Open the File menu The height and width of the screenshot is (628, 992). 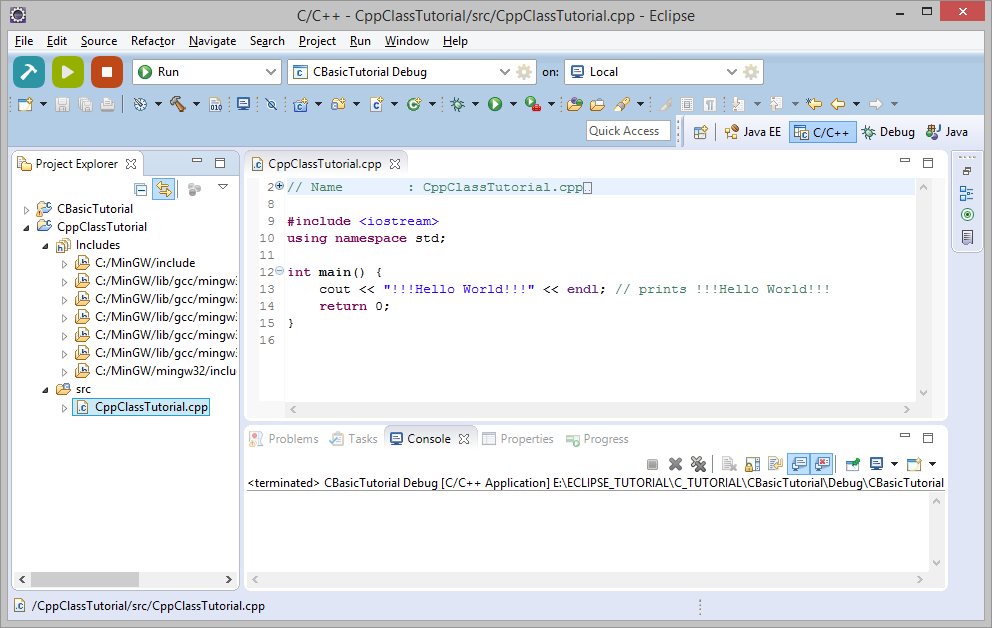(24, 41)
